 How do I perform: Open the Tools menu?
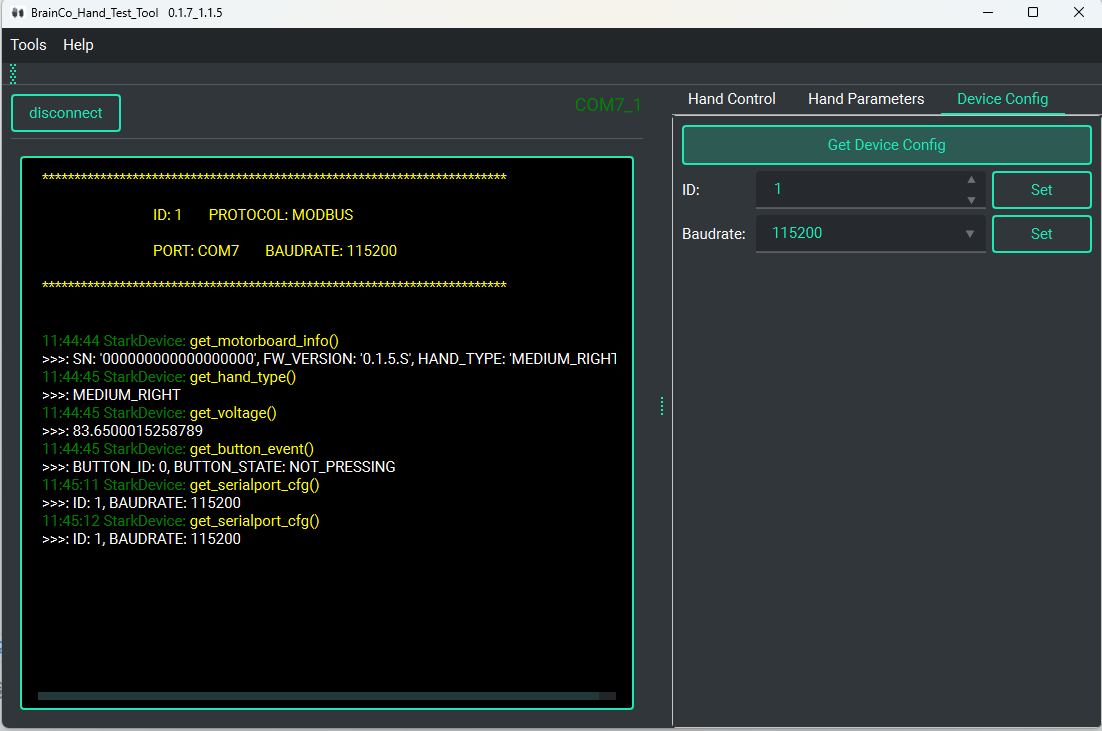click(x=29, y=45)
